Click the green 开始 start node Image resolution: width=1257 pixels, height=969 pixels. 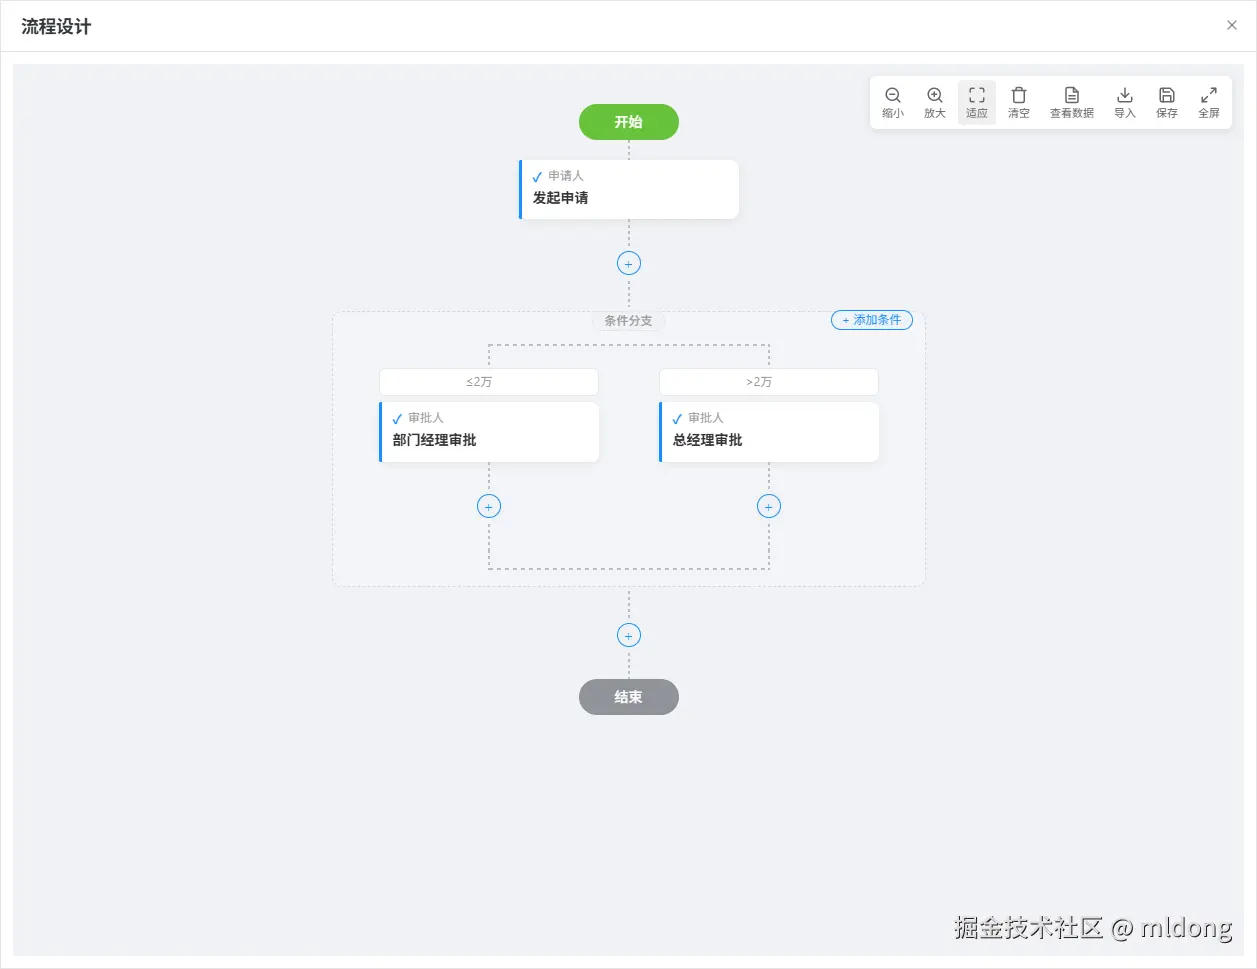pyautogui.click(x=629, y=122)
